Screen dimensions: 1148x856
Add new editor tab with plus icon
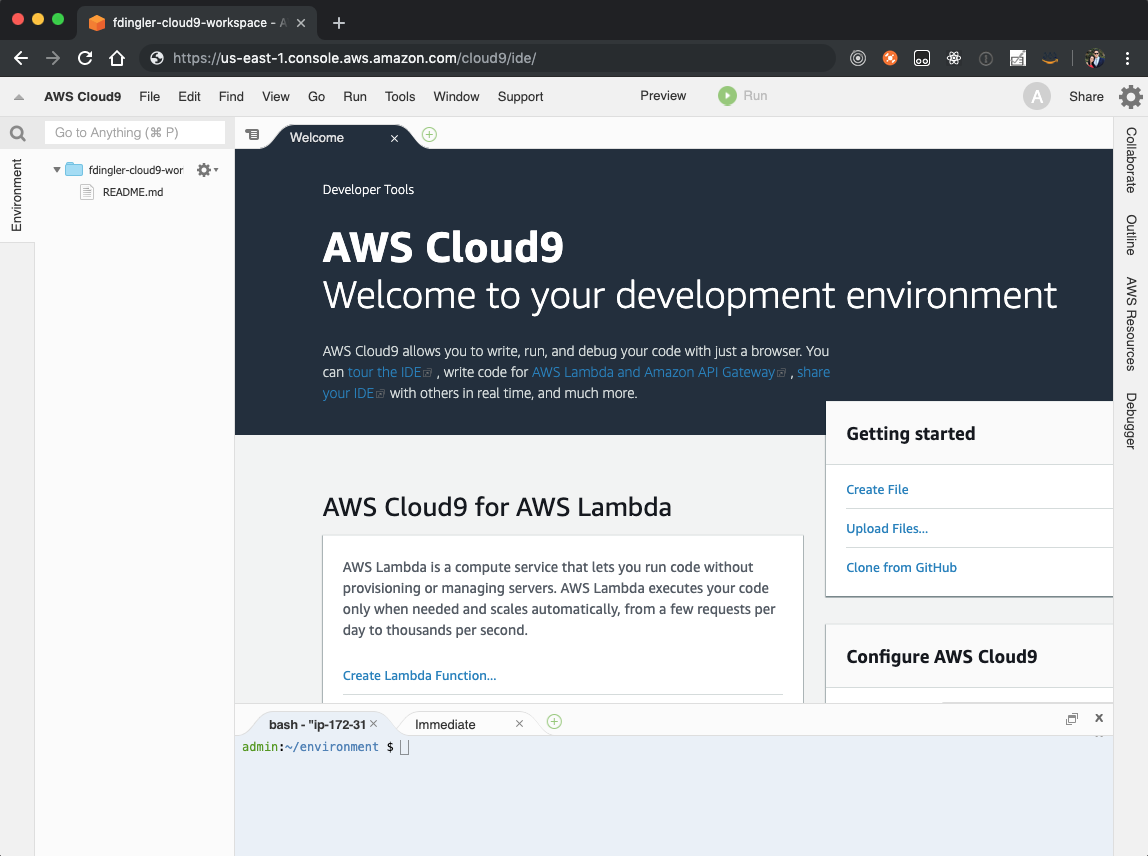click(x=430, y=135)
